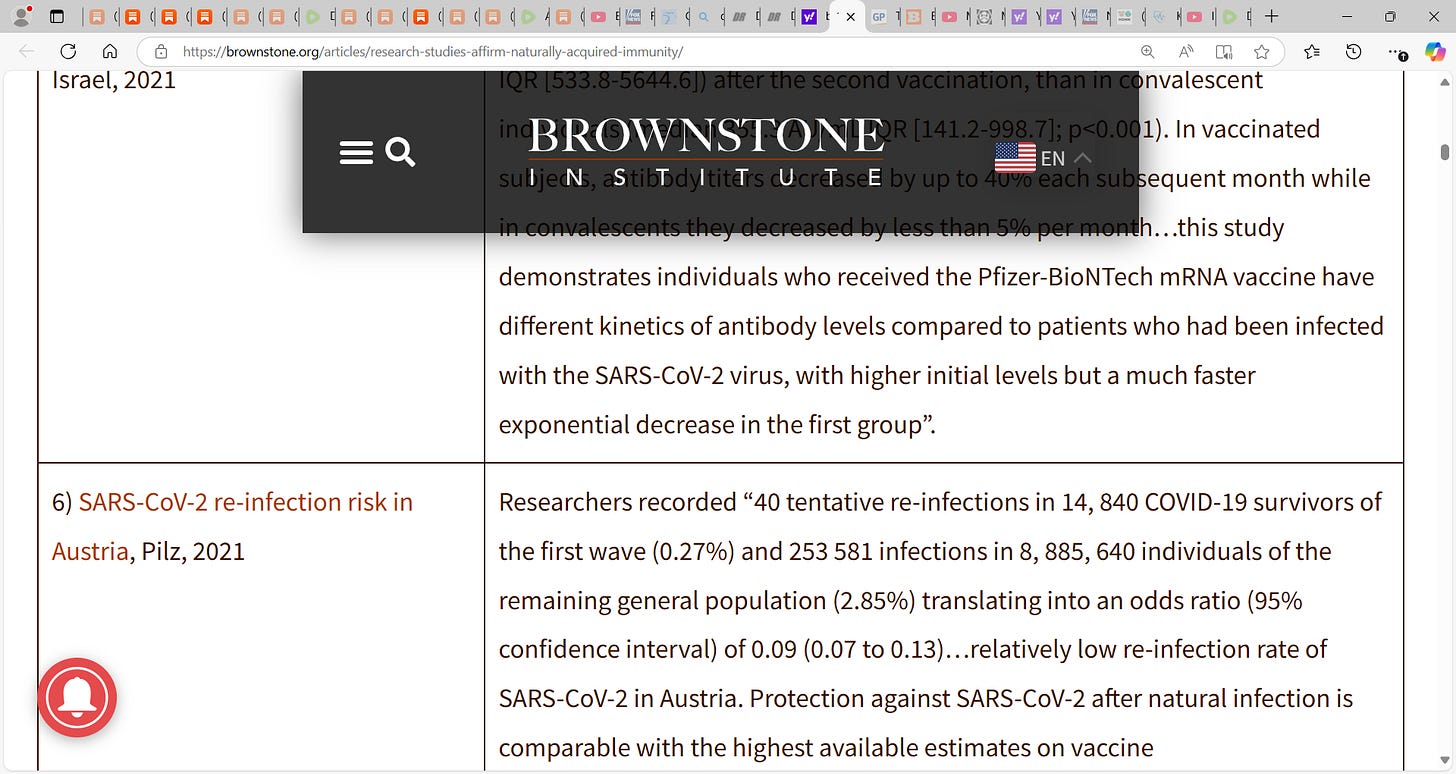Click the address bar URL field
The height and width of the screenshot is (774, 1456).
640,52
